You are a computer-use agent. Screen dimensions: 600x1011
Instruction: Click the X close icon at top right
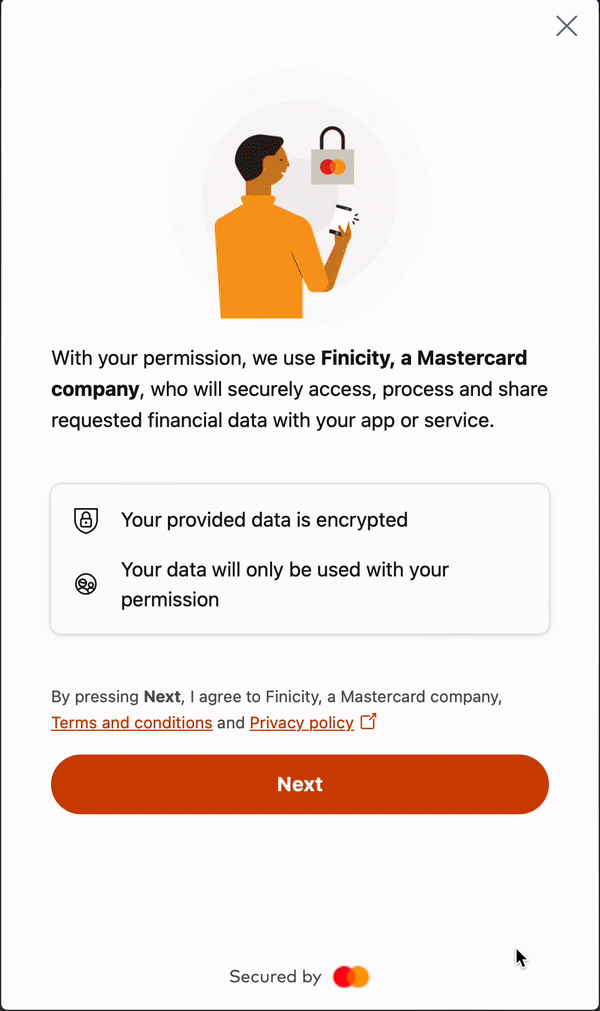(x=566, y=26)
